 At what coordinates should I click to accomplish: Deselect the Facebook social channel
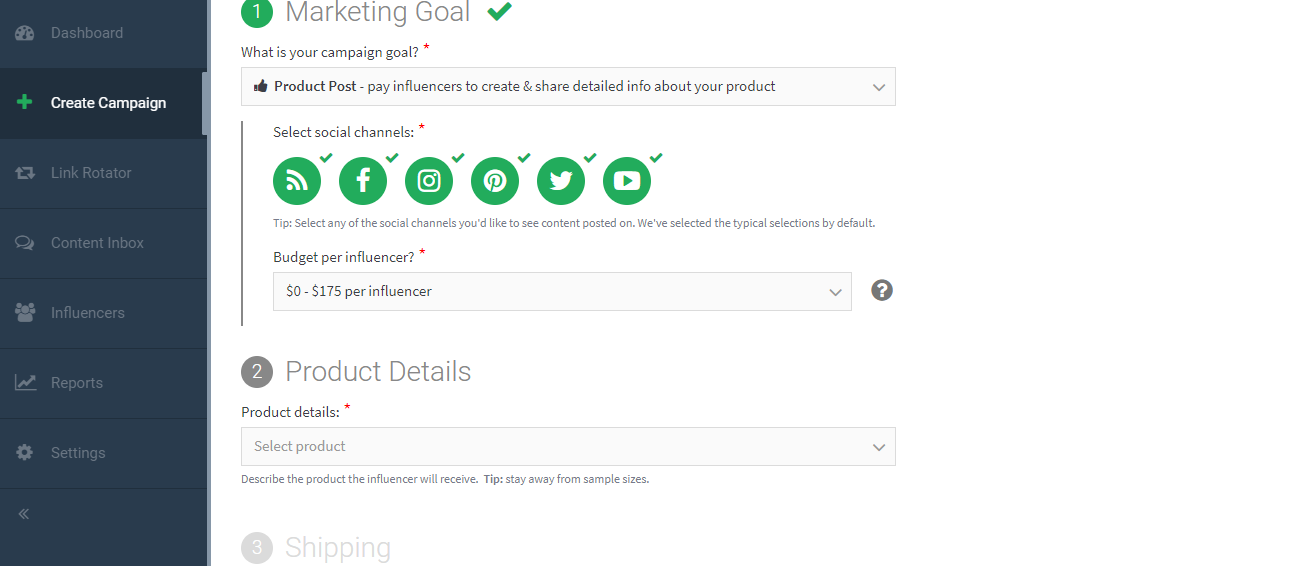point(363,181)
